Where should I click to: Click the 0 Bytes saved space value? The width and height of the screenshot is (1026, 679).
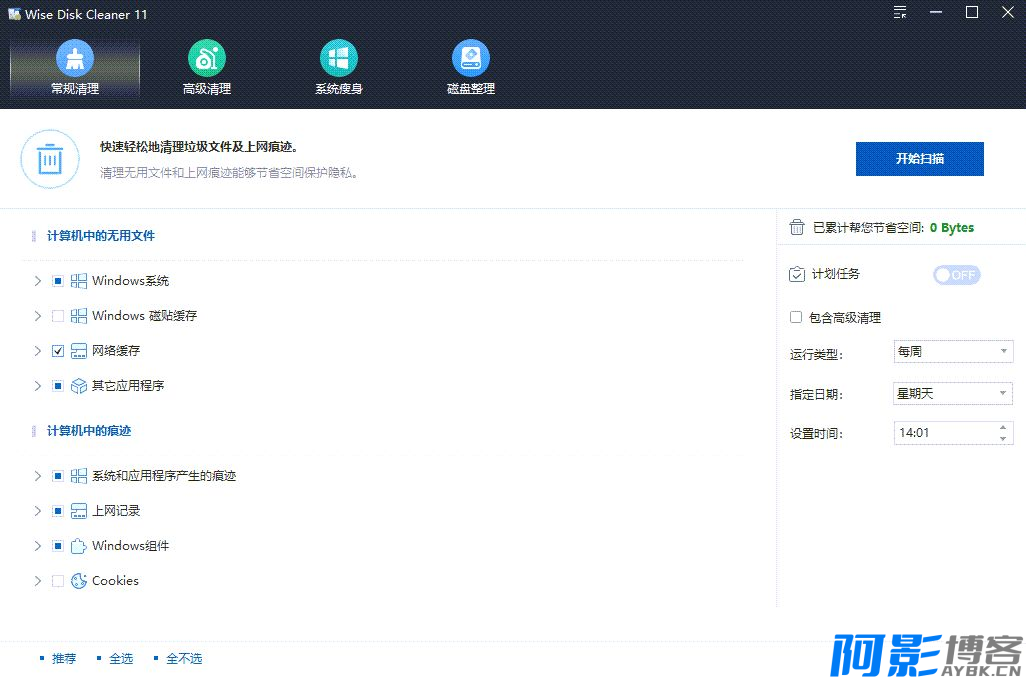[x=952, y=228]
